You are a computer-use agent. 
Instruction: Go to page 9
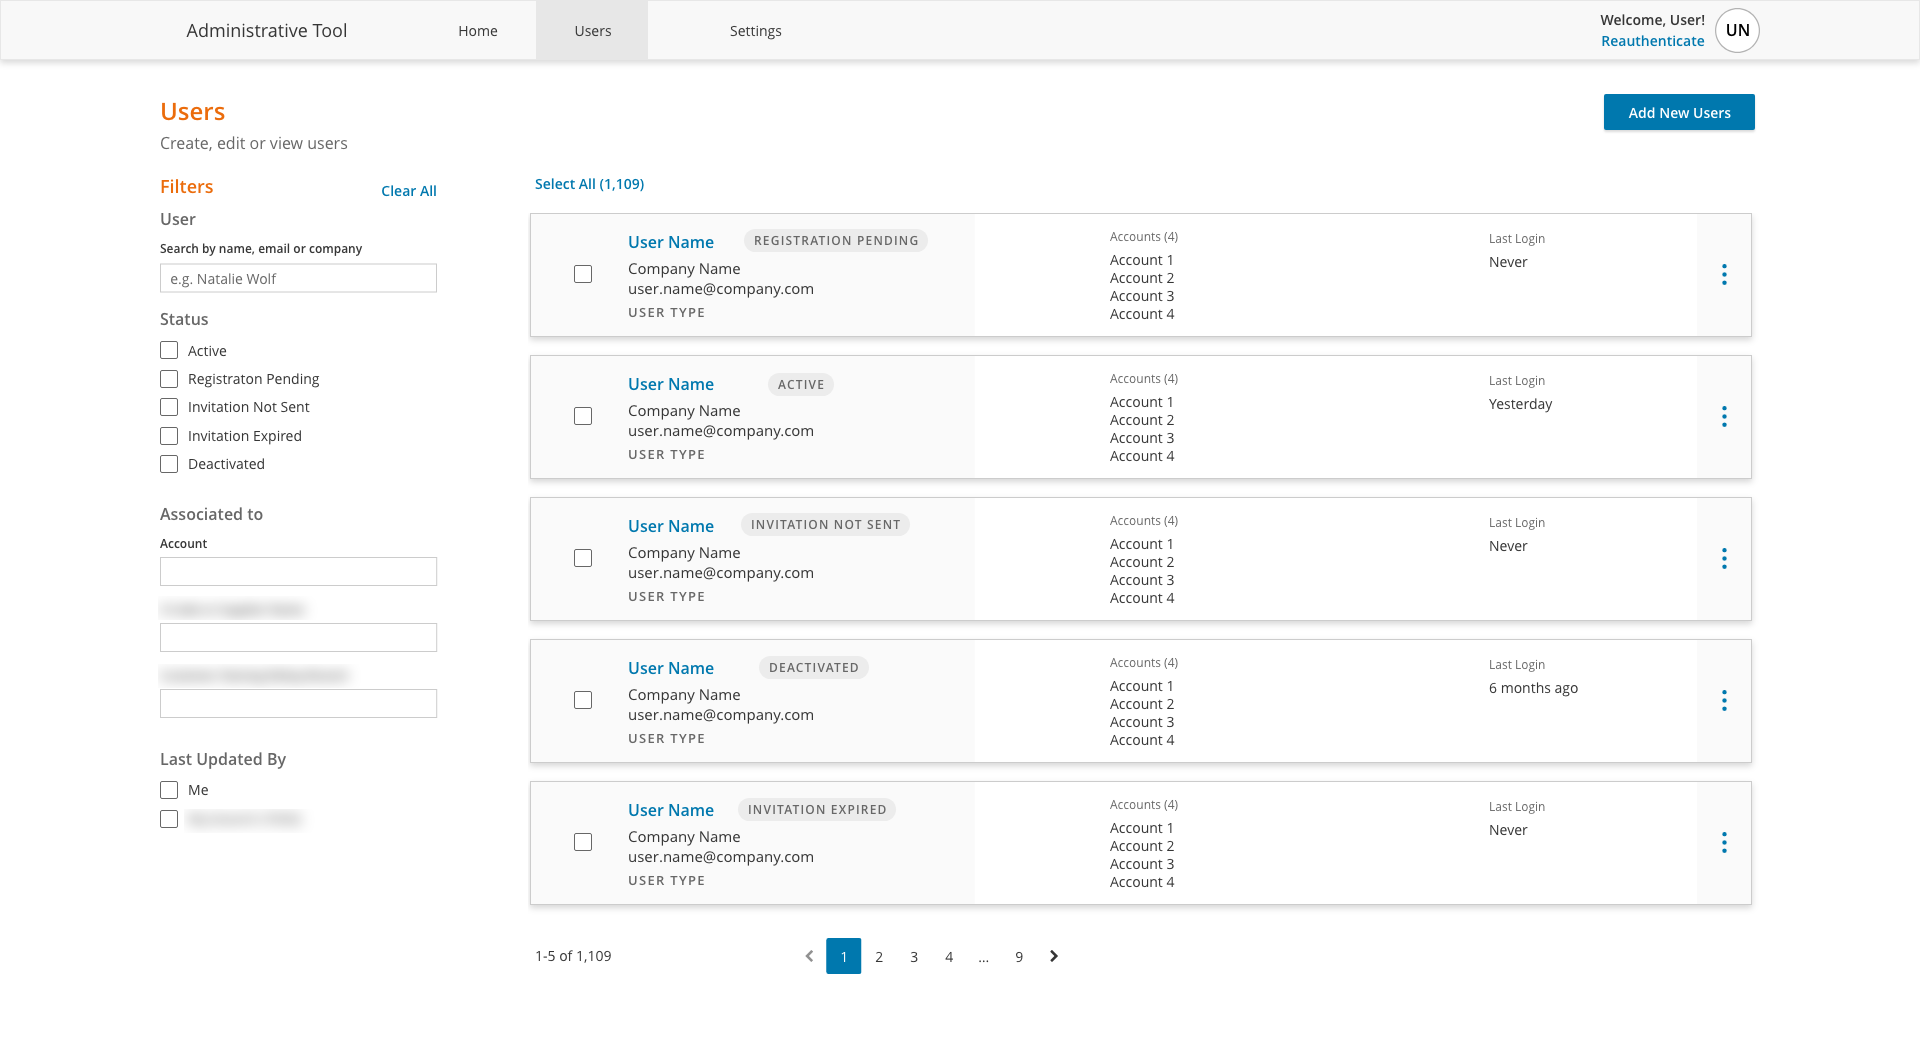tap(1019, 957)
